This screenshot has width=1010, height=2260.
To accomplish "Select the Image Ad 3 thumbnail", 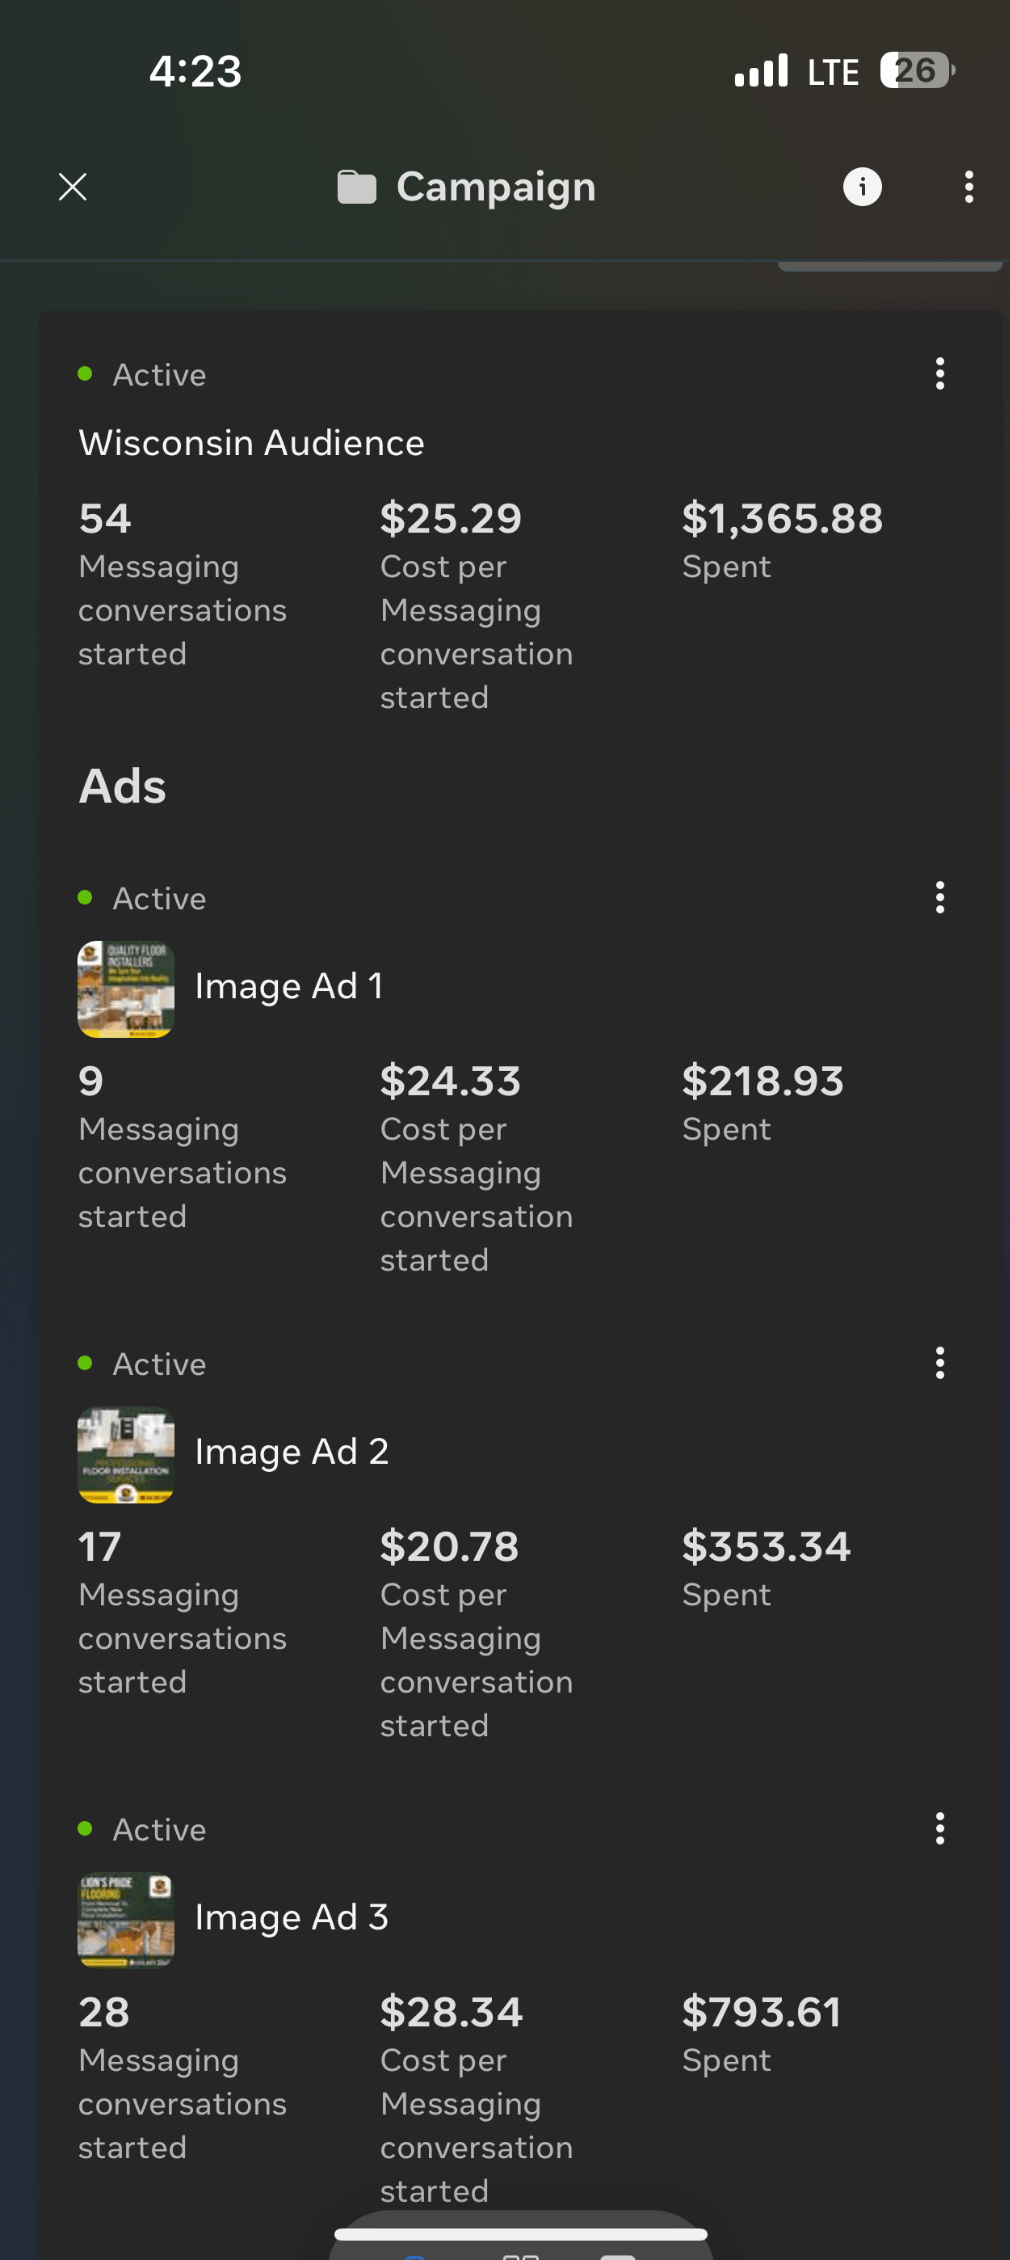I will (x=126, y=1920).
